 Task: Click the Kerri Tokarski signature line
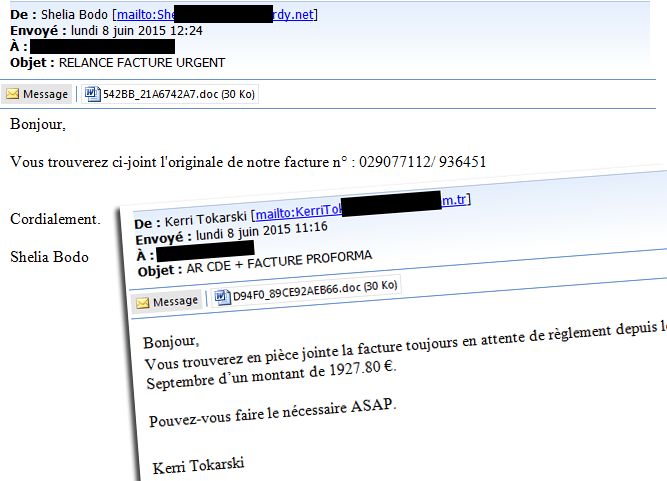[x=198, y=465]
